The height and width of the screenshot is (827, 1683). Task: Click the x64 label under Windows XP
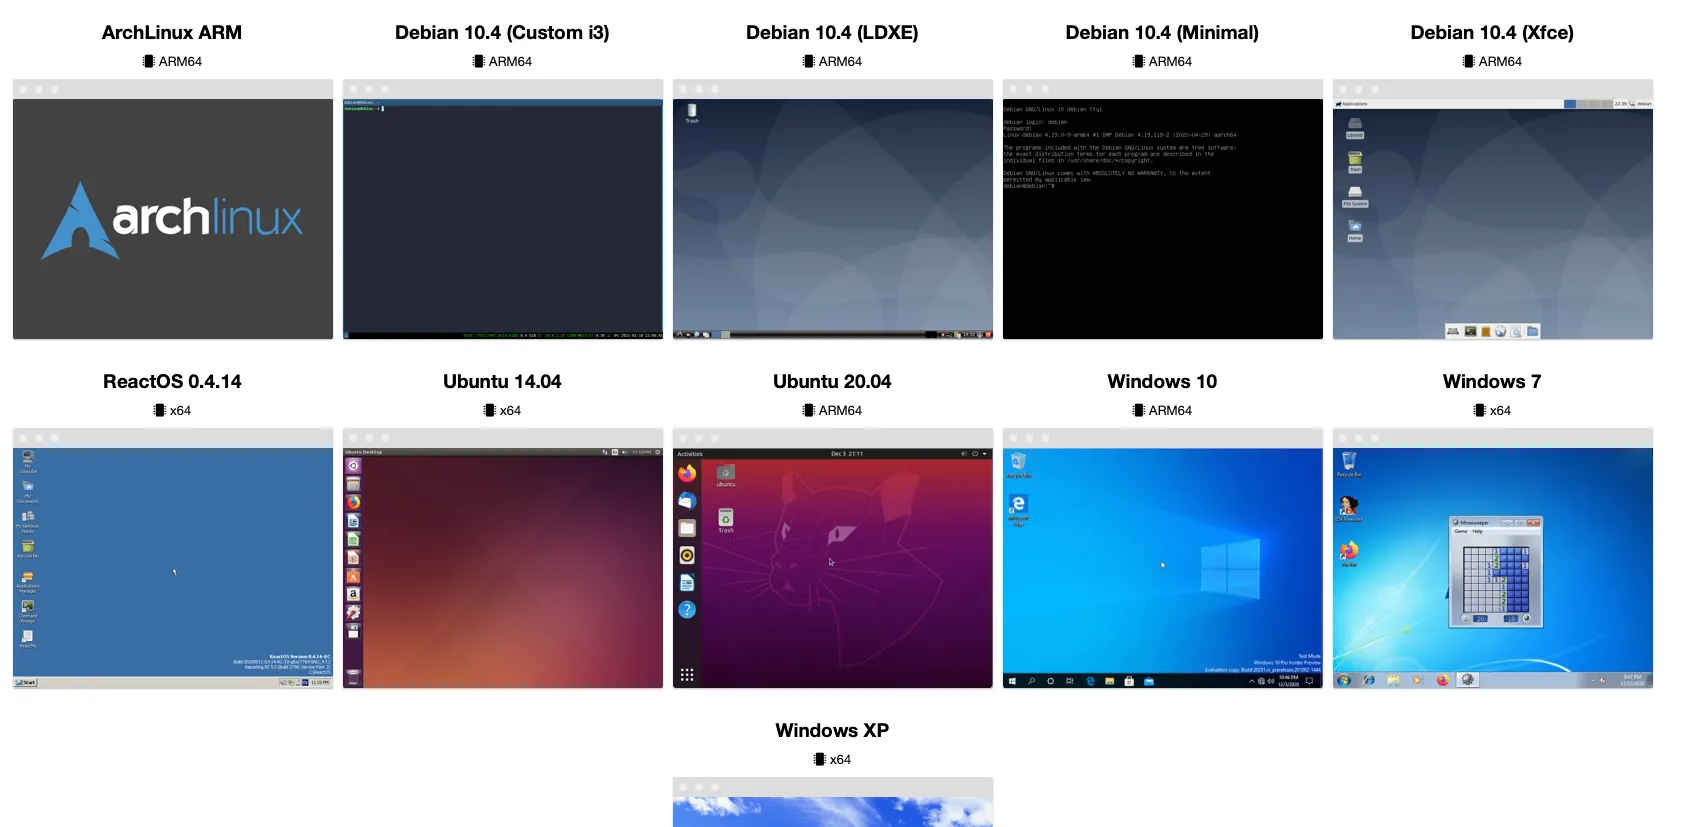[x=840, y=759]
